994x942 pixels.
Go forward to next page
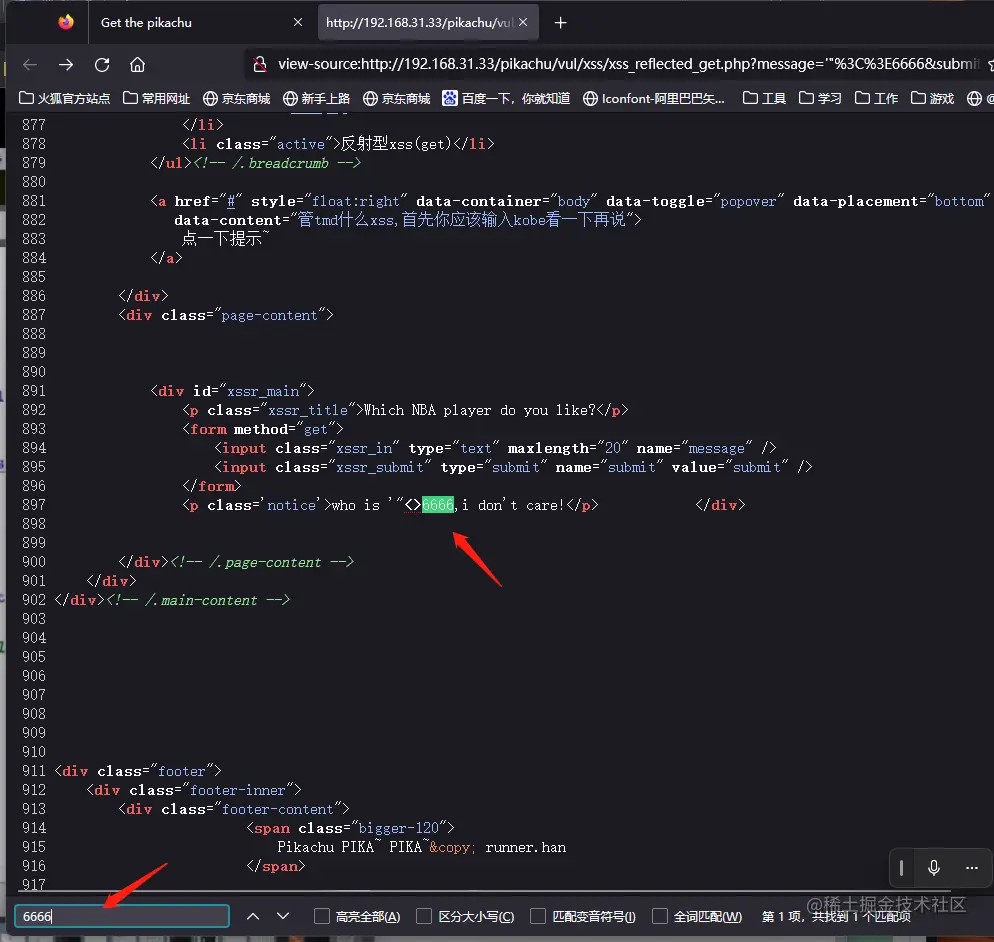66,65
